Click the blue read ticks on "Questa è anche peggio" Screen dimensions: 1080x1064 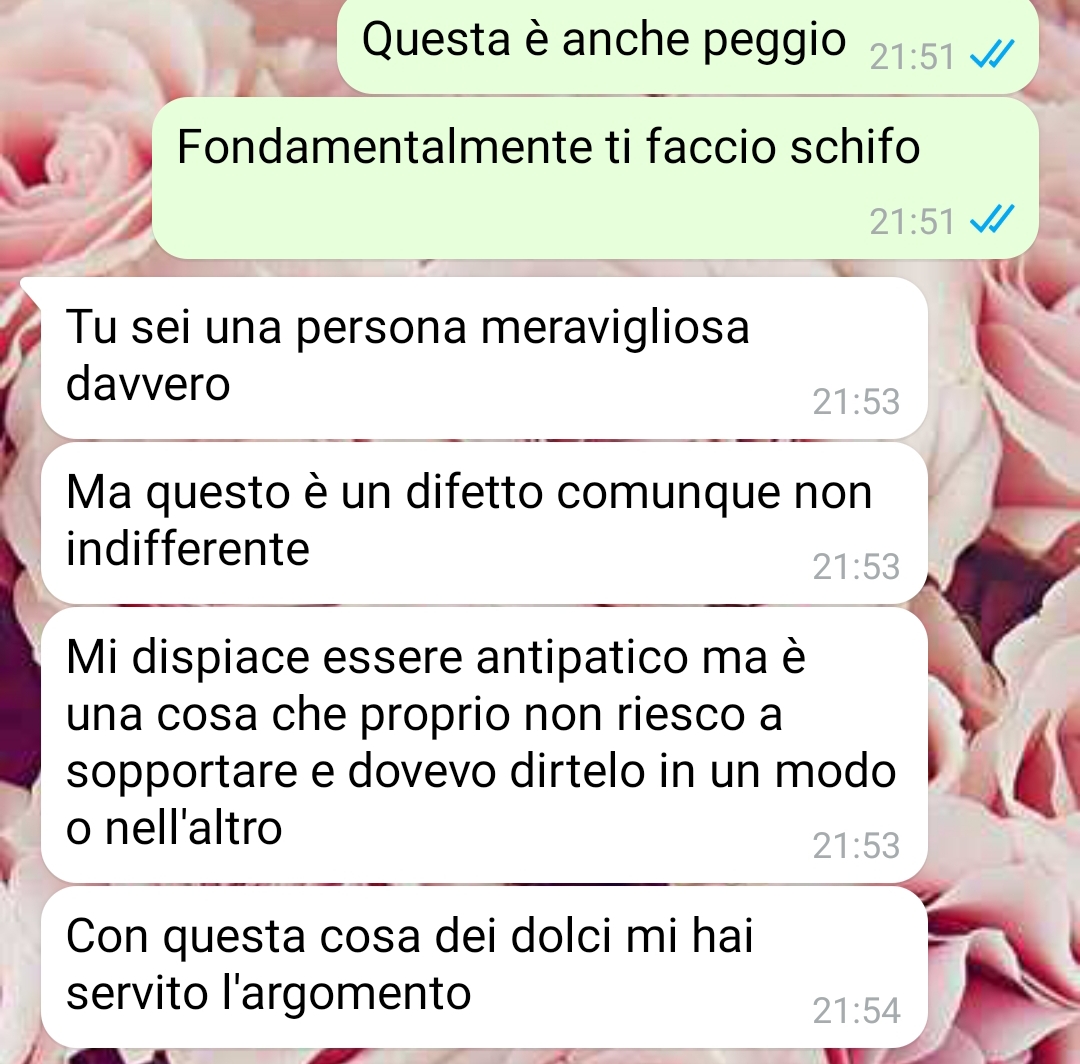click(992, 54)
